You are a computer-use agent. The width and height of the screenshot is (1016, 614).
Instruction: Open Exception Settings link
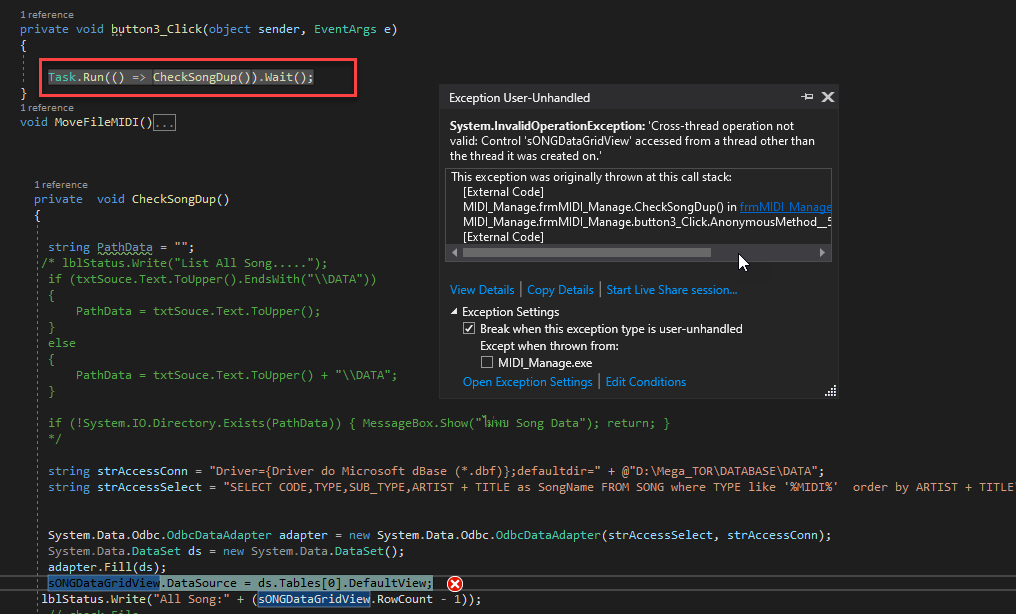click(x=527, y=382)
